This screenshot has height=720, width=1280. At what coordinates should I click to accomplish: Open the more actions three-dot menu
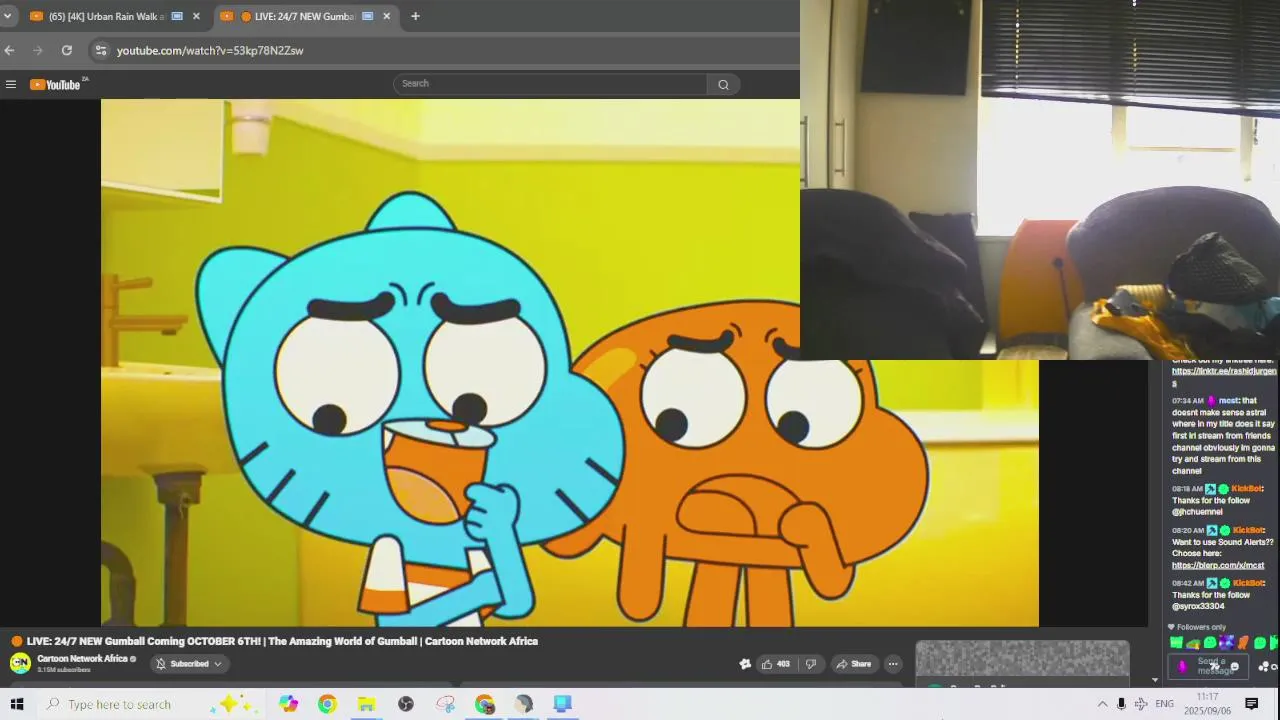pyautogui.click(x=893, y=664)
